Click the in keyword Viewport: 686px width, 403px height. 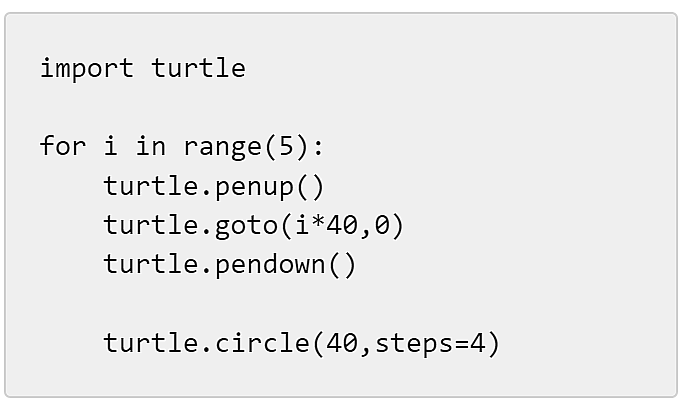(x=151, y=145)
